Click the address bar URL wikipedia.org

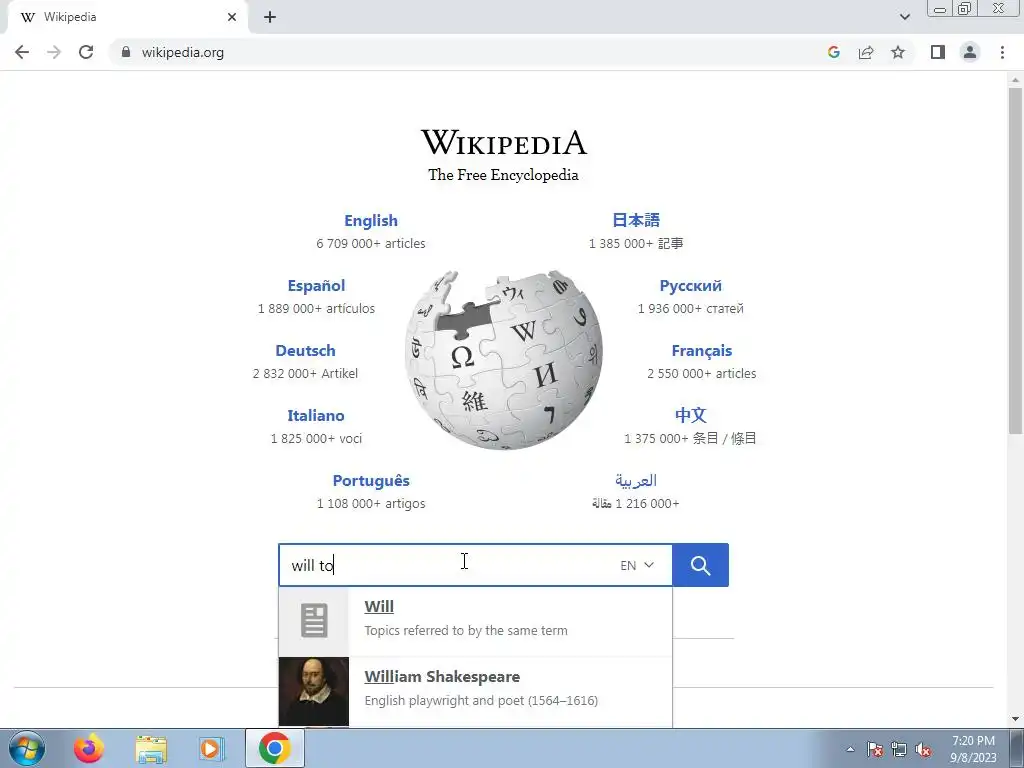click(182, 52)
